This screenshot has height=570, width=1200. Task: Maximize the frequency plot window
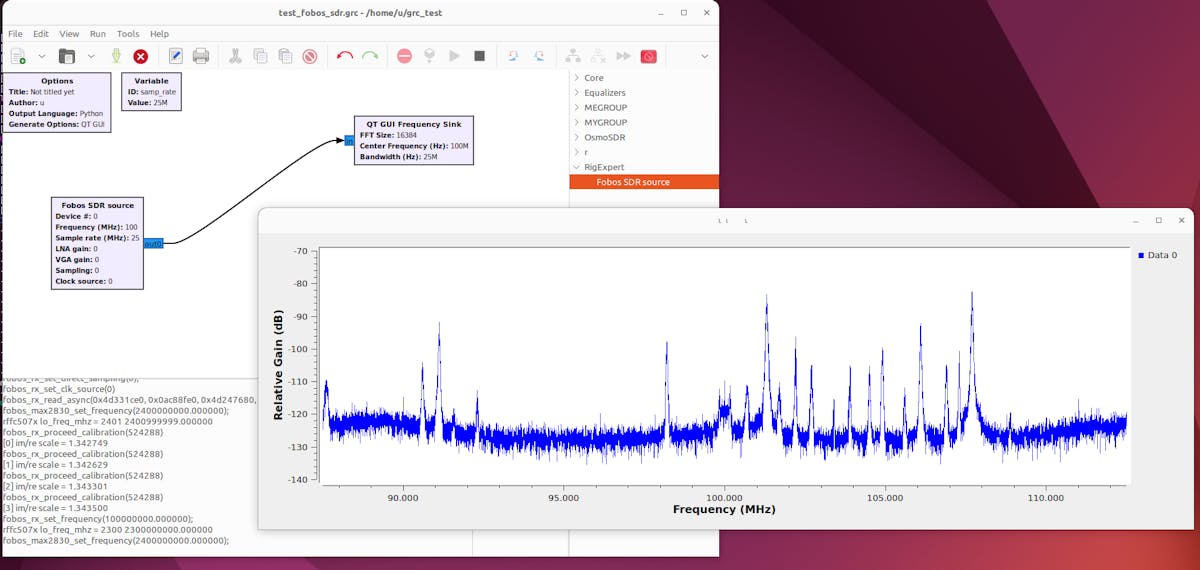tap(1158, 220)
